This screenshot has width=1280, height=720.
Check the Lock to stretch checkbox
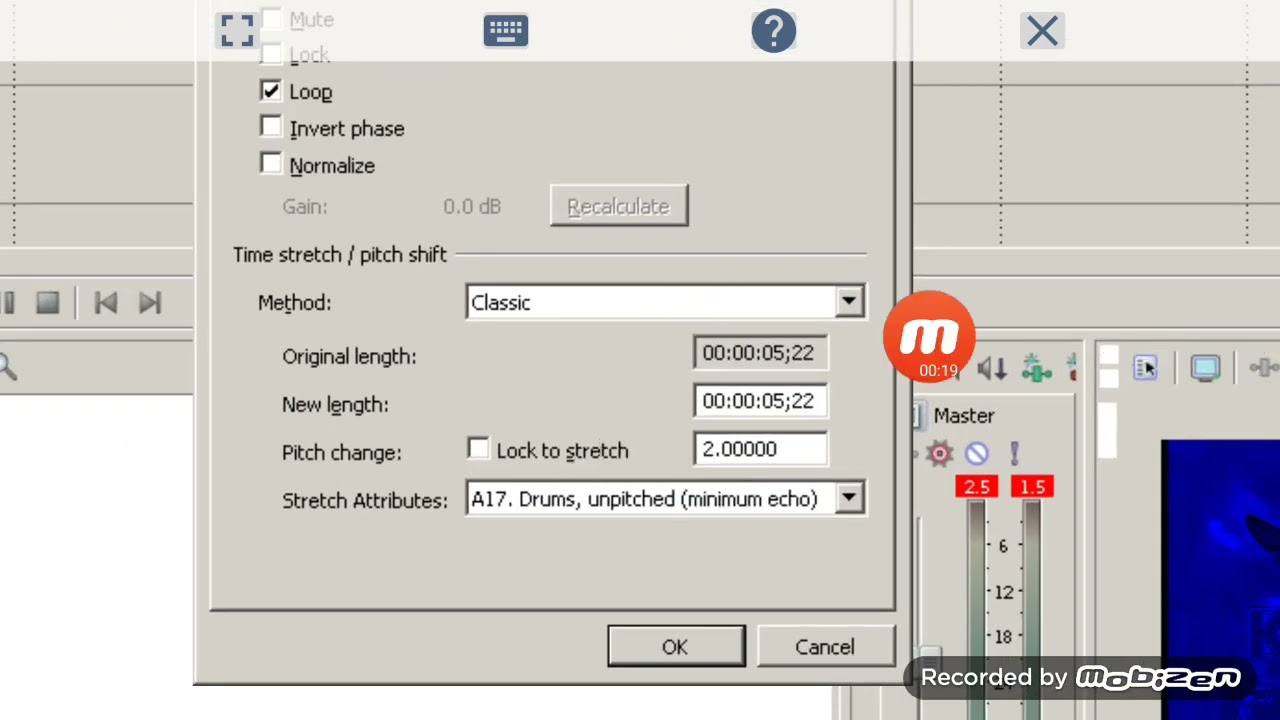[479, 450]
